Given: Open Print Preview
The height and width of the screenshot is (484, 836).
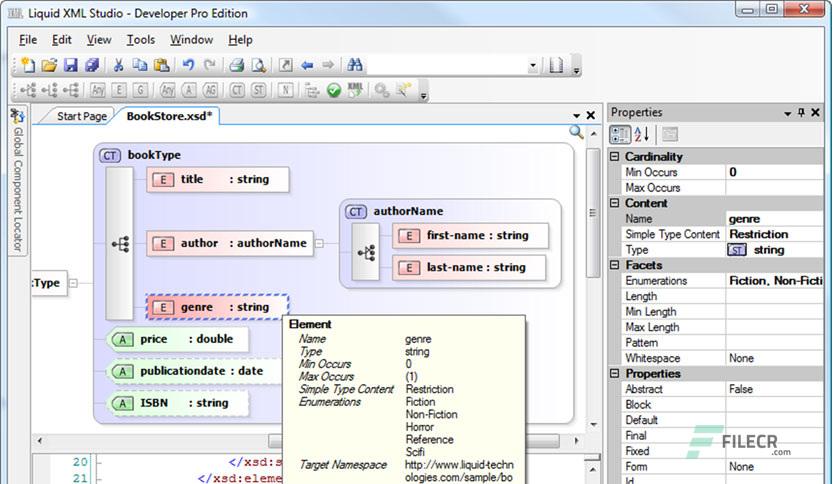Looking at the screenshot, I should point(259,65).
